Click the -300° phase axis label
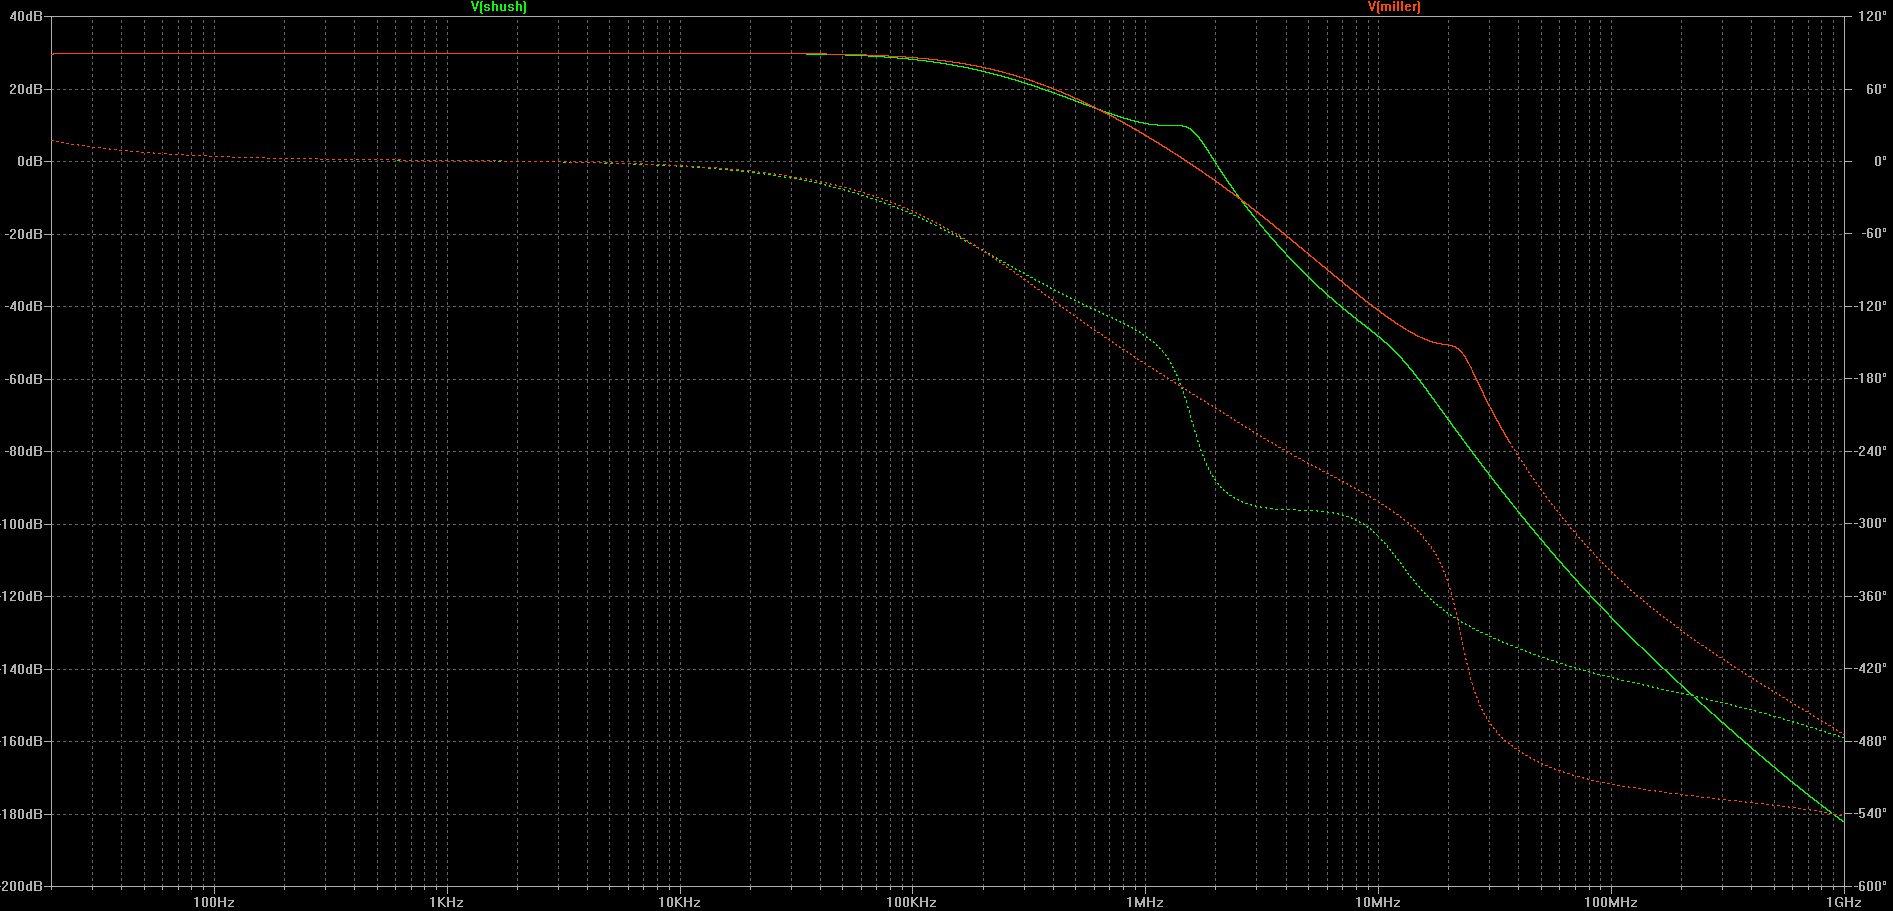 coord(1870,524)
